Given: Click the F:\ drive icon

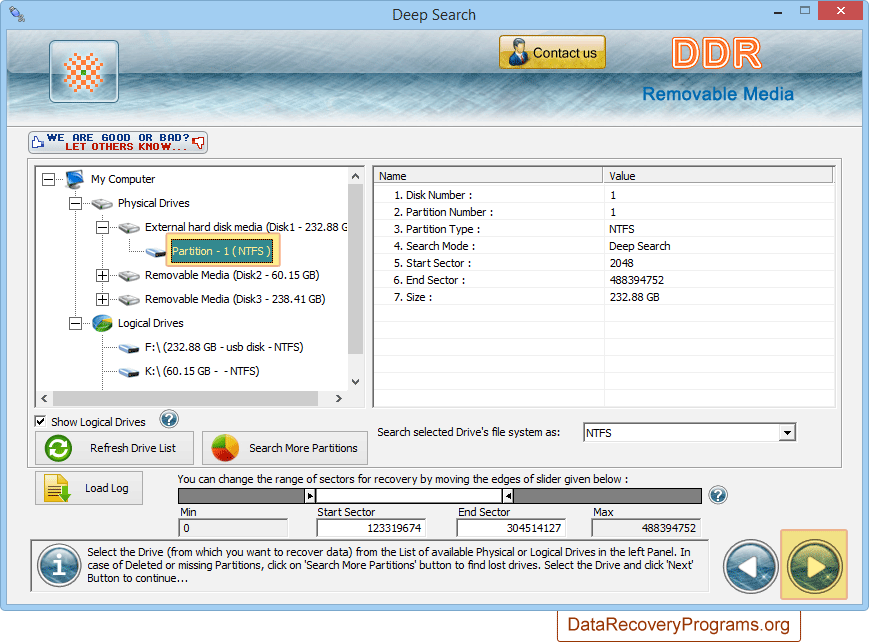Looking at the screenshot, I should (129, 348).
